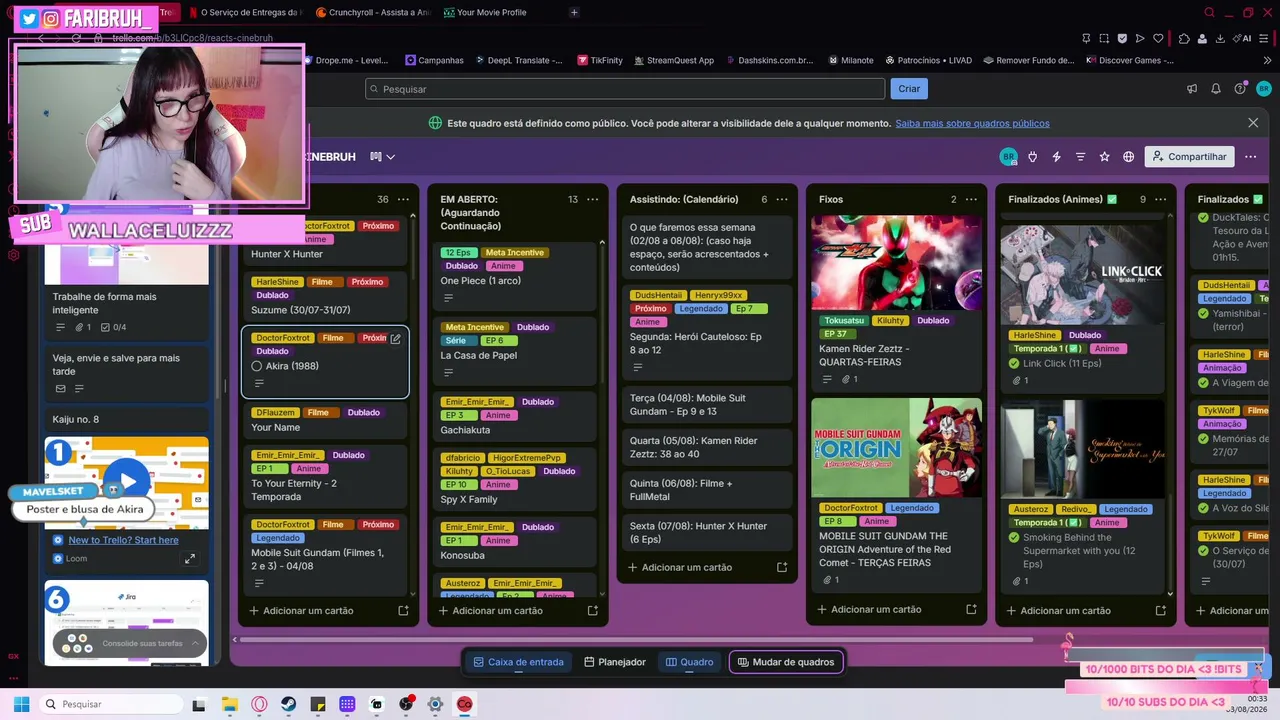Expand the Loom embed with the arrows icon

pos(190,559)
